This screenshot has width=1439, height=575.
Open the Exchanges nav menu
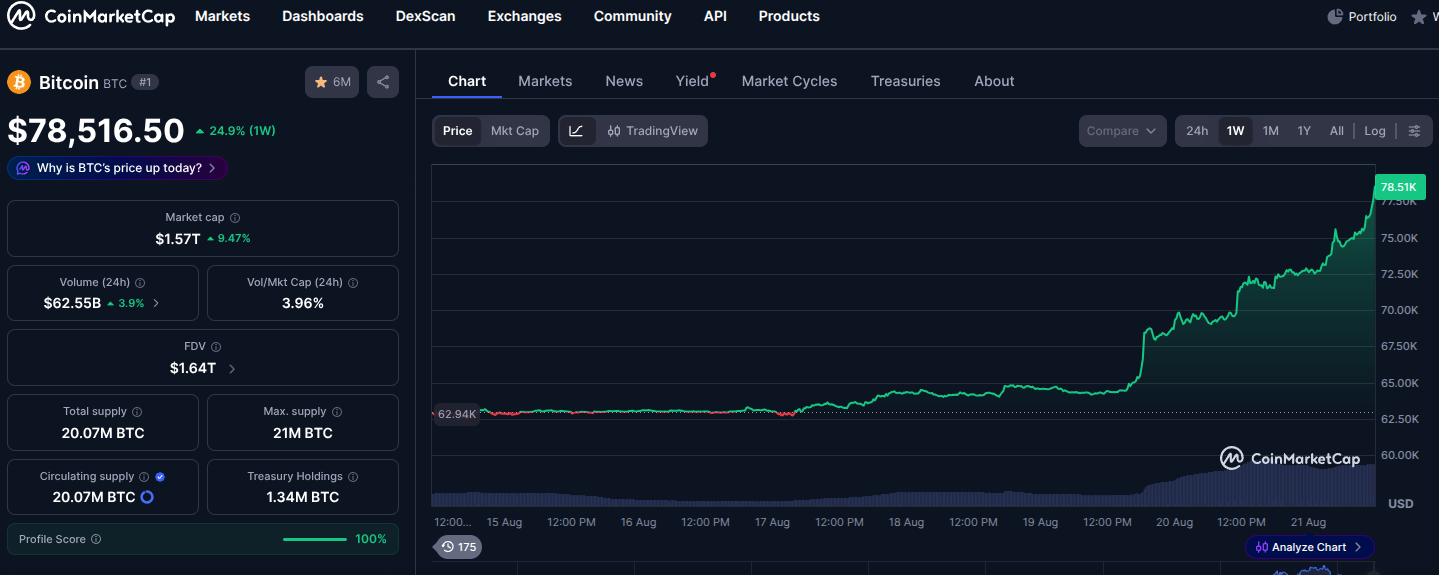pyautogui.click(x=524, y=16)
